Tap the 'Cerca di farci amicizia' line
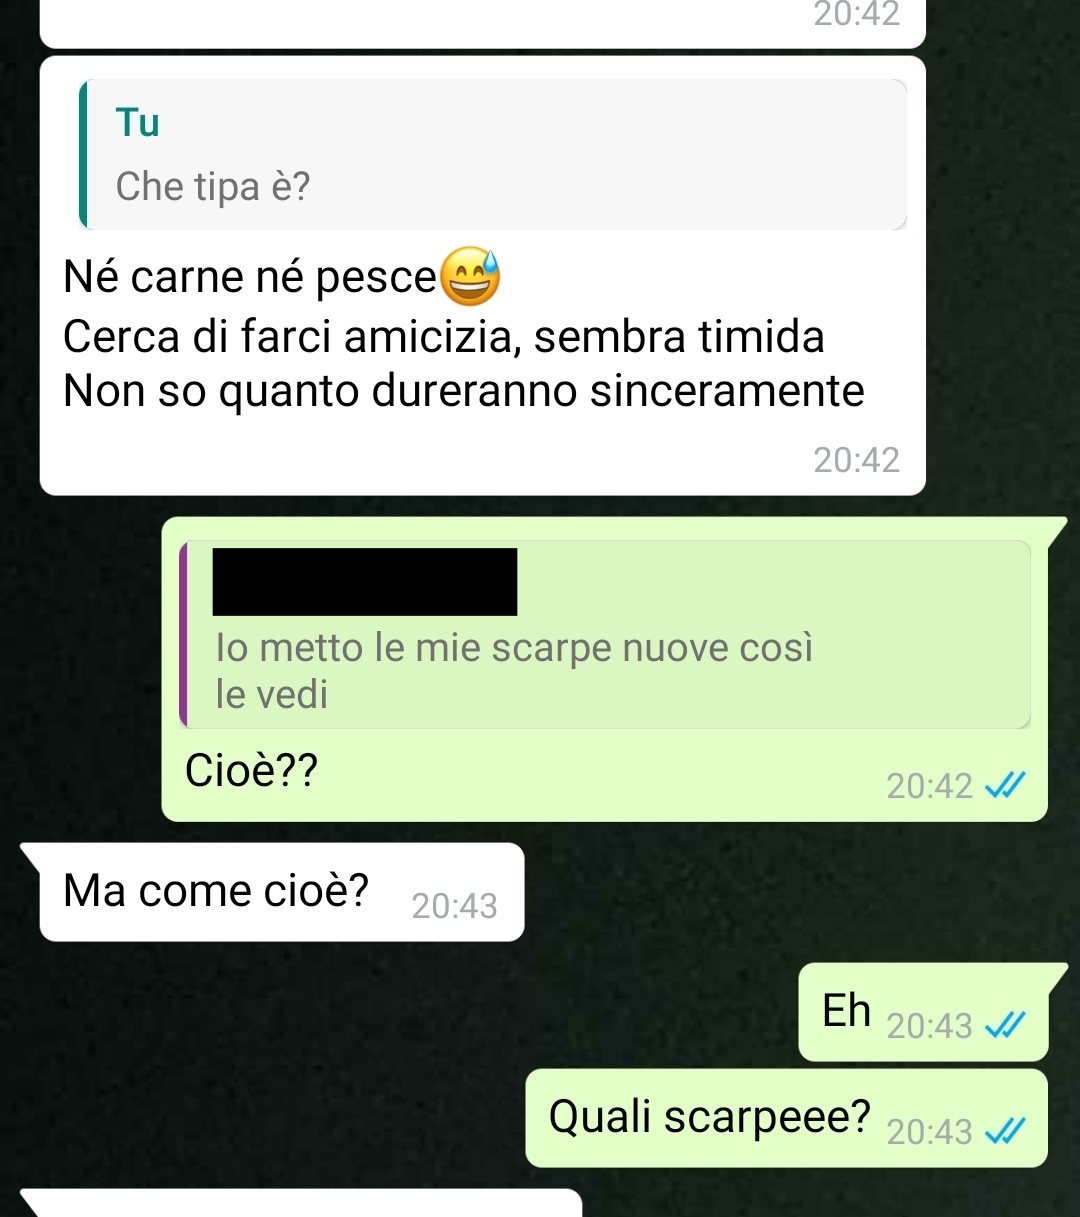1080x1217 pixels. [x=443, y=336]
